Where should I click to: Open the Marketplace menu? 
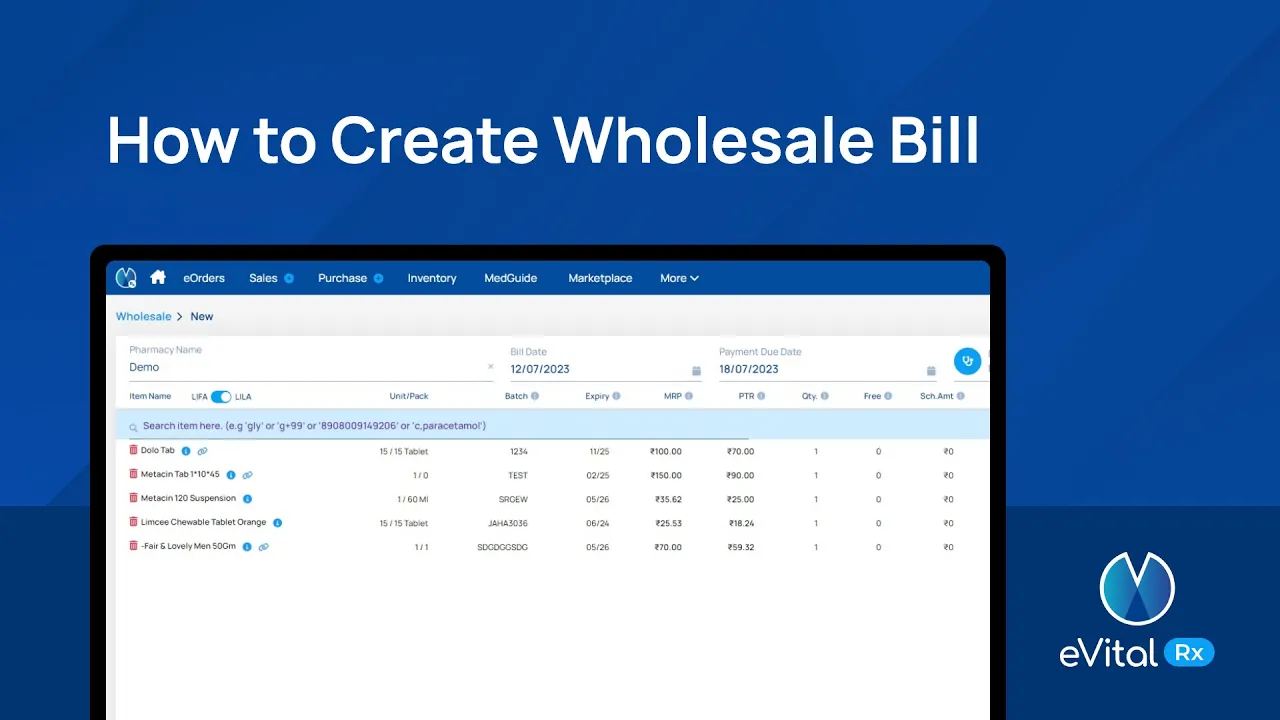pos(600,278)
